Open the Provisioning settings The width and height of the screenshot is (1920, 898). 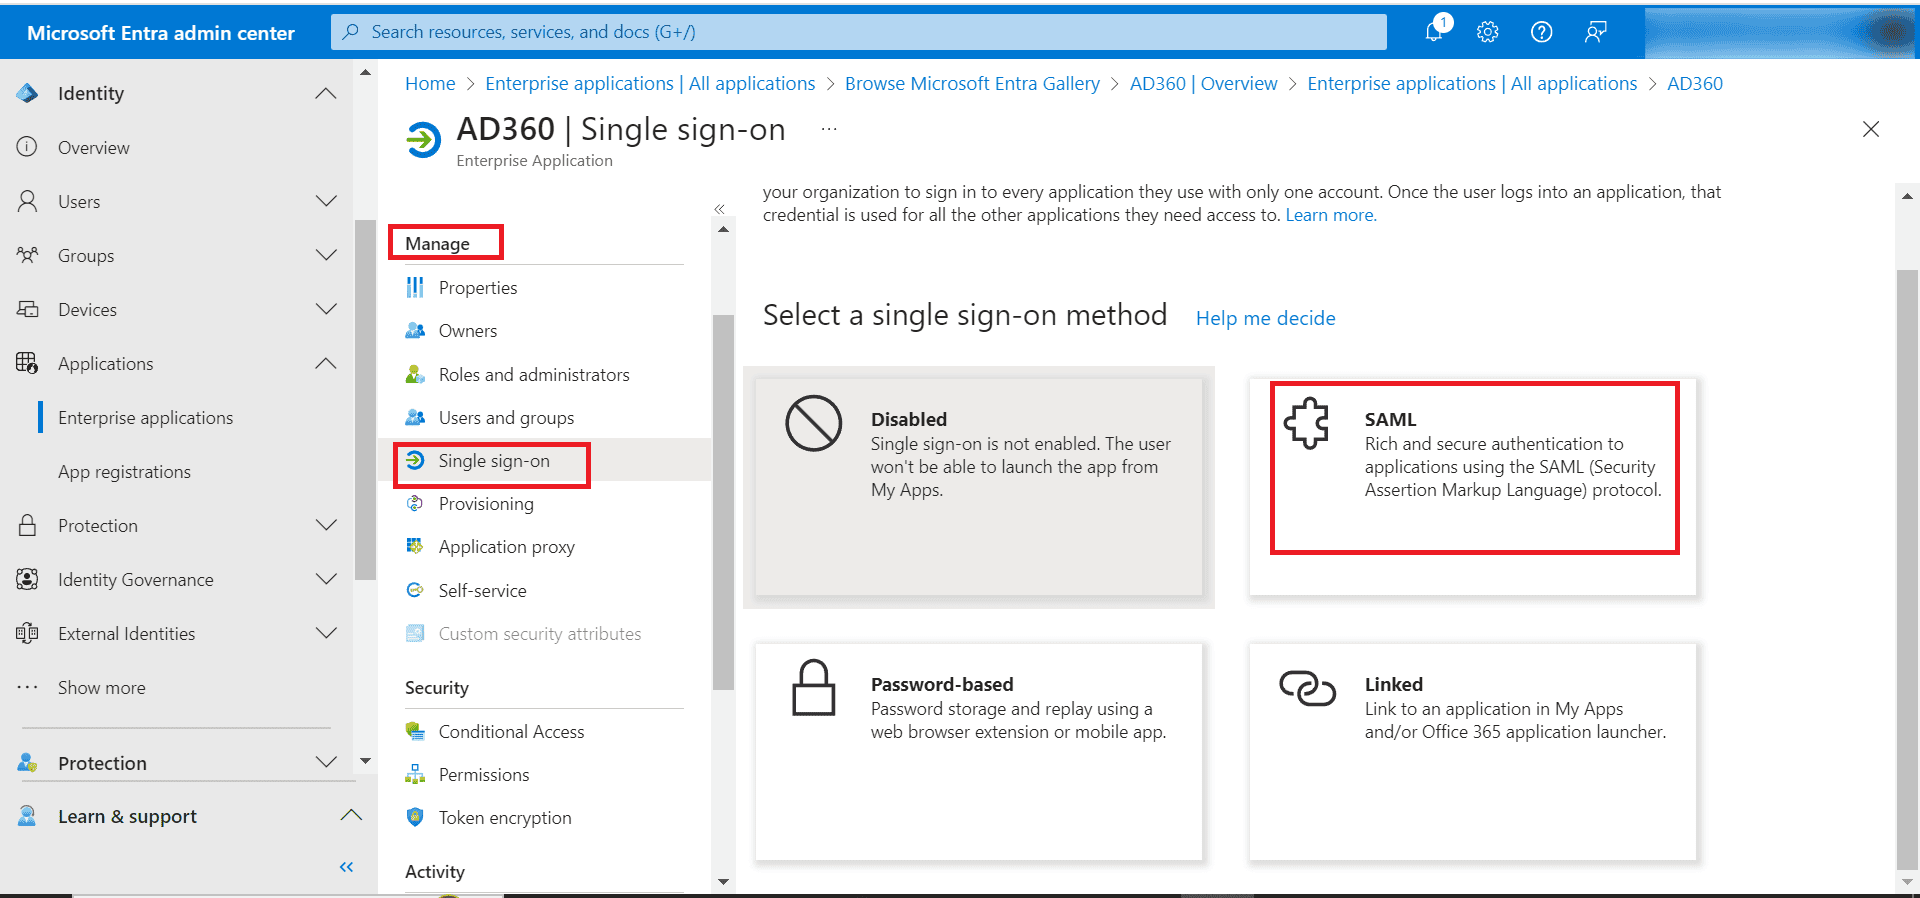484,503
